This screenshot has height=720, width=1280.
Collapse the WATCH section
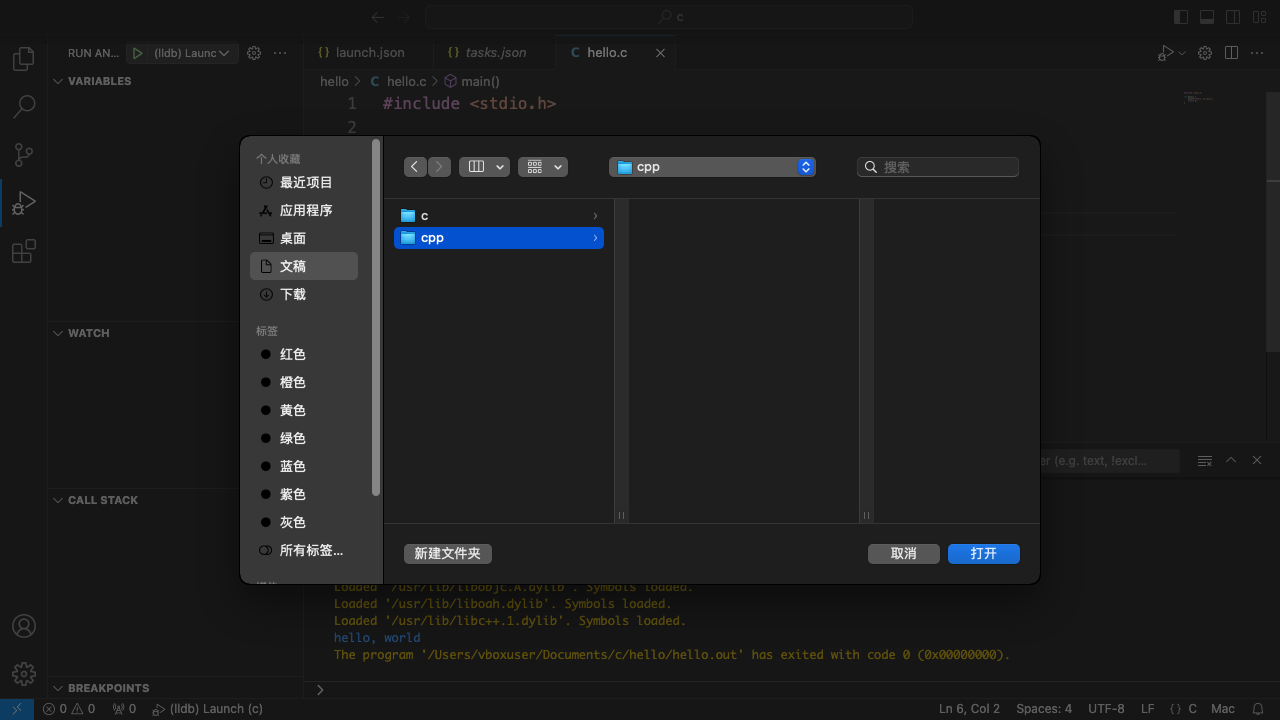58,333
